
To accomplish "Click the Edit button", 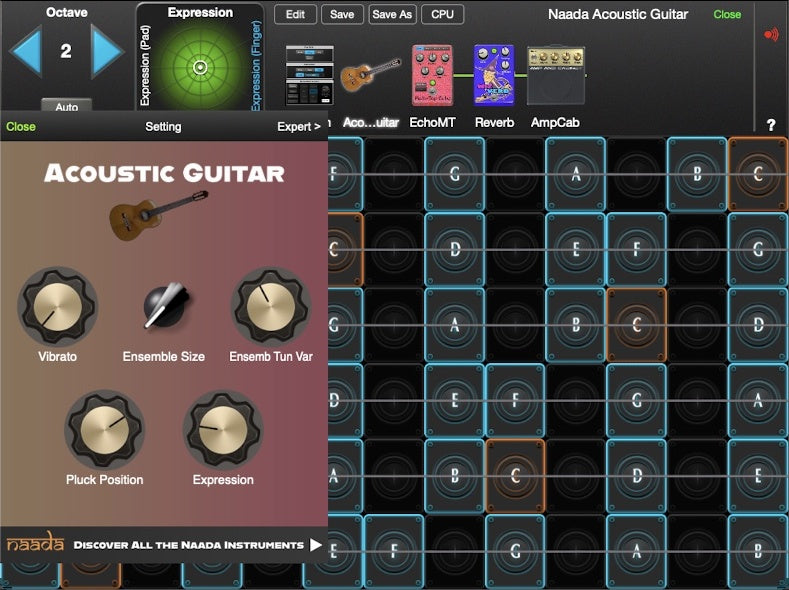I will [295, 15].
